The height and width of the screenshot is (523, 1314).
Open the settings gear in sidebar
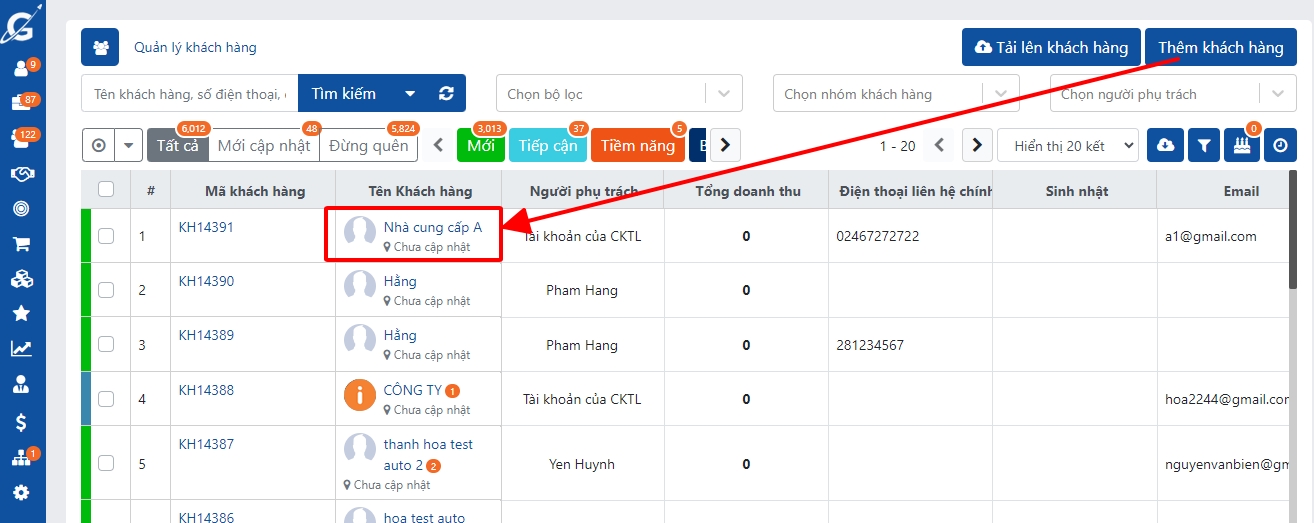pos(20,493)
